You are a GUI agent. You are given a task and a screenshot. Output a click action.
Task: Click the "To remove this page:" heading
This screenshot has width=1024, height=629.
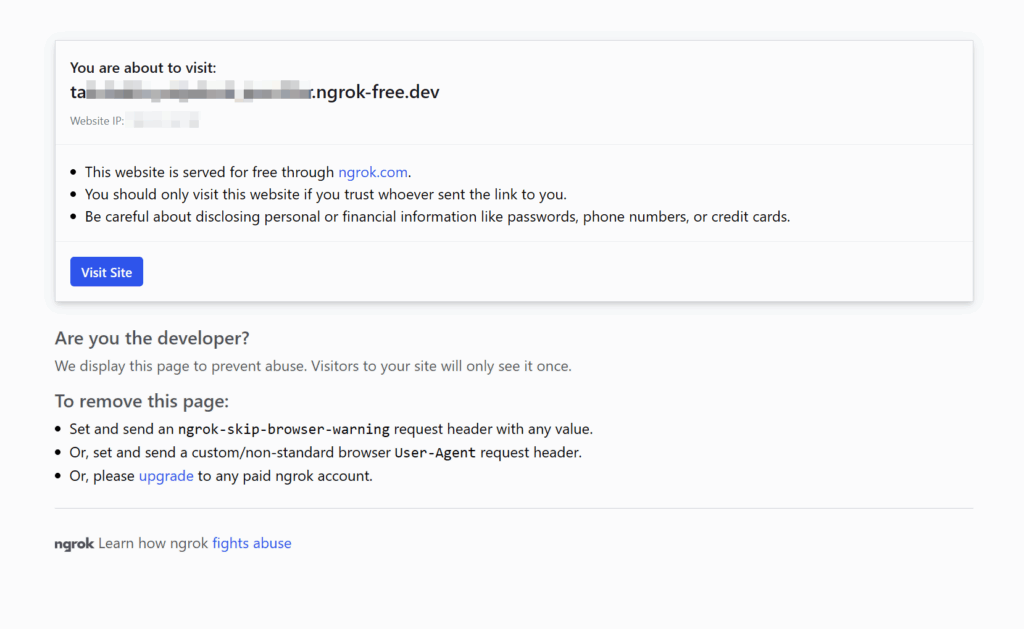pos(142,402)
